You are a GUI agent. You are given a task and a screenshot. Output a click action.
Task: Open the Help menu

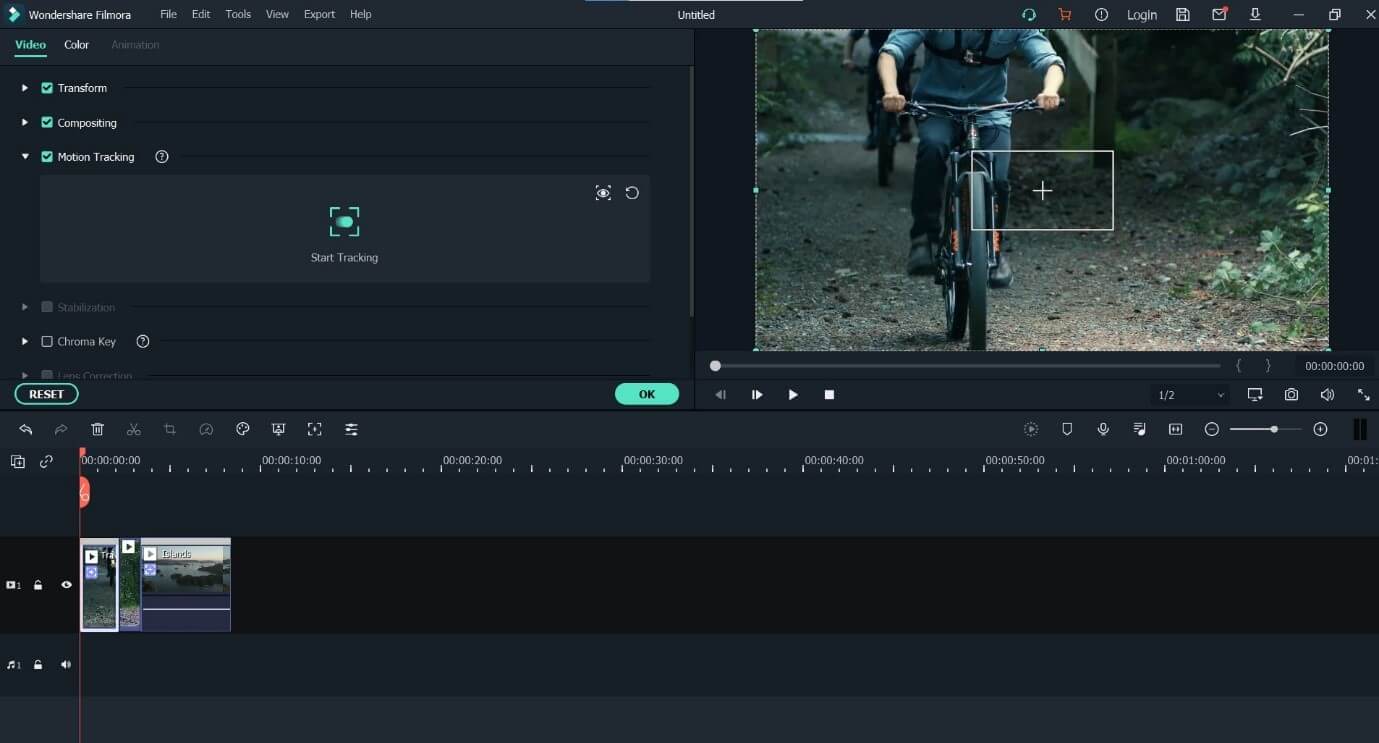coord(360,15)
